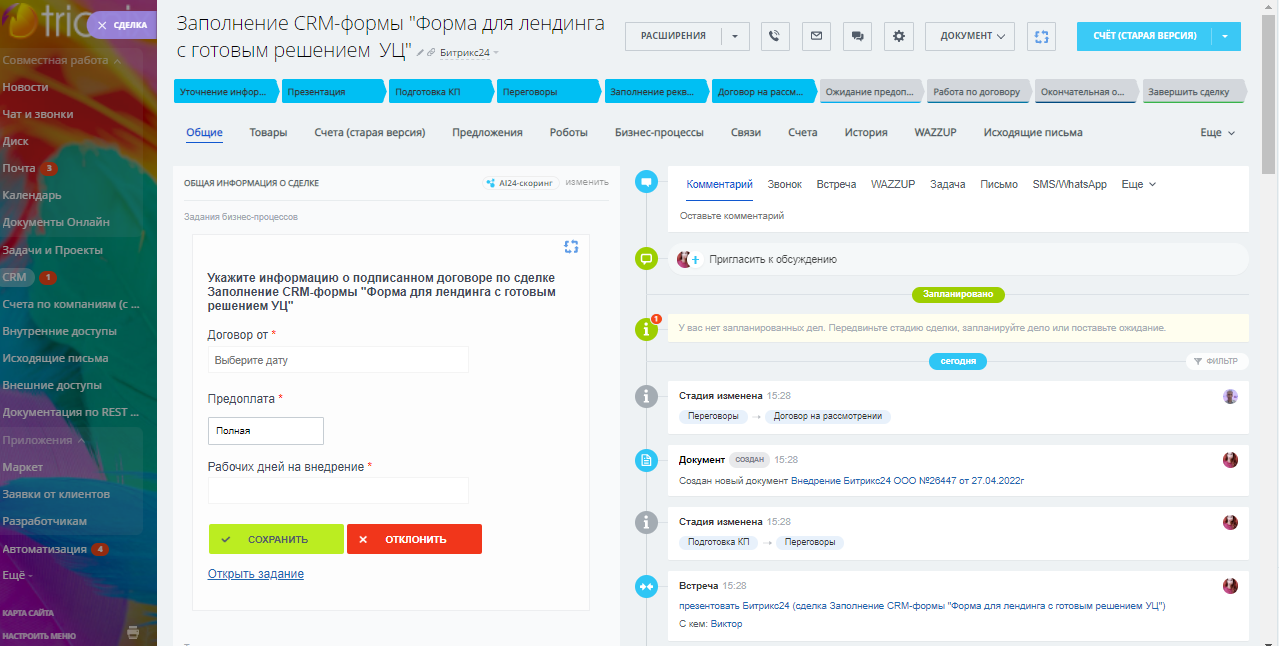Click the pencil icon beside deal title
Viewport: 1279px width, 646px height.
point(421,52)
